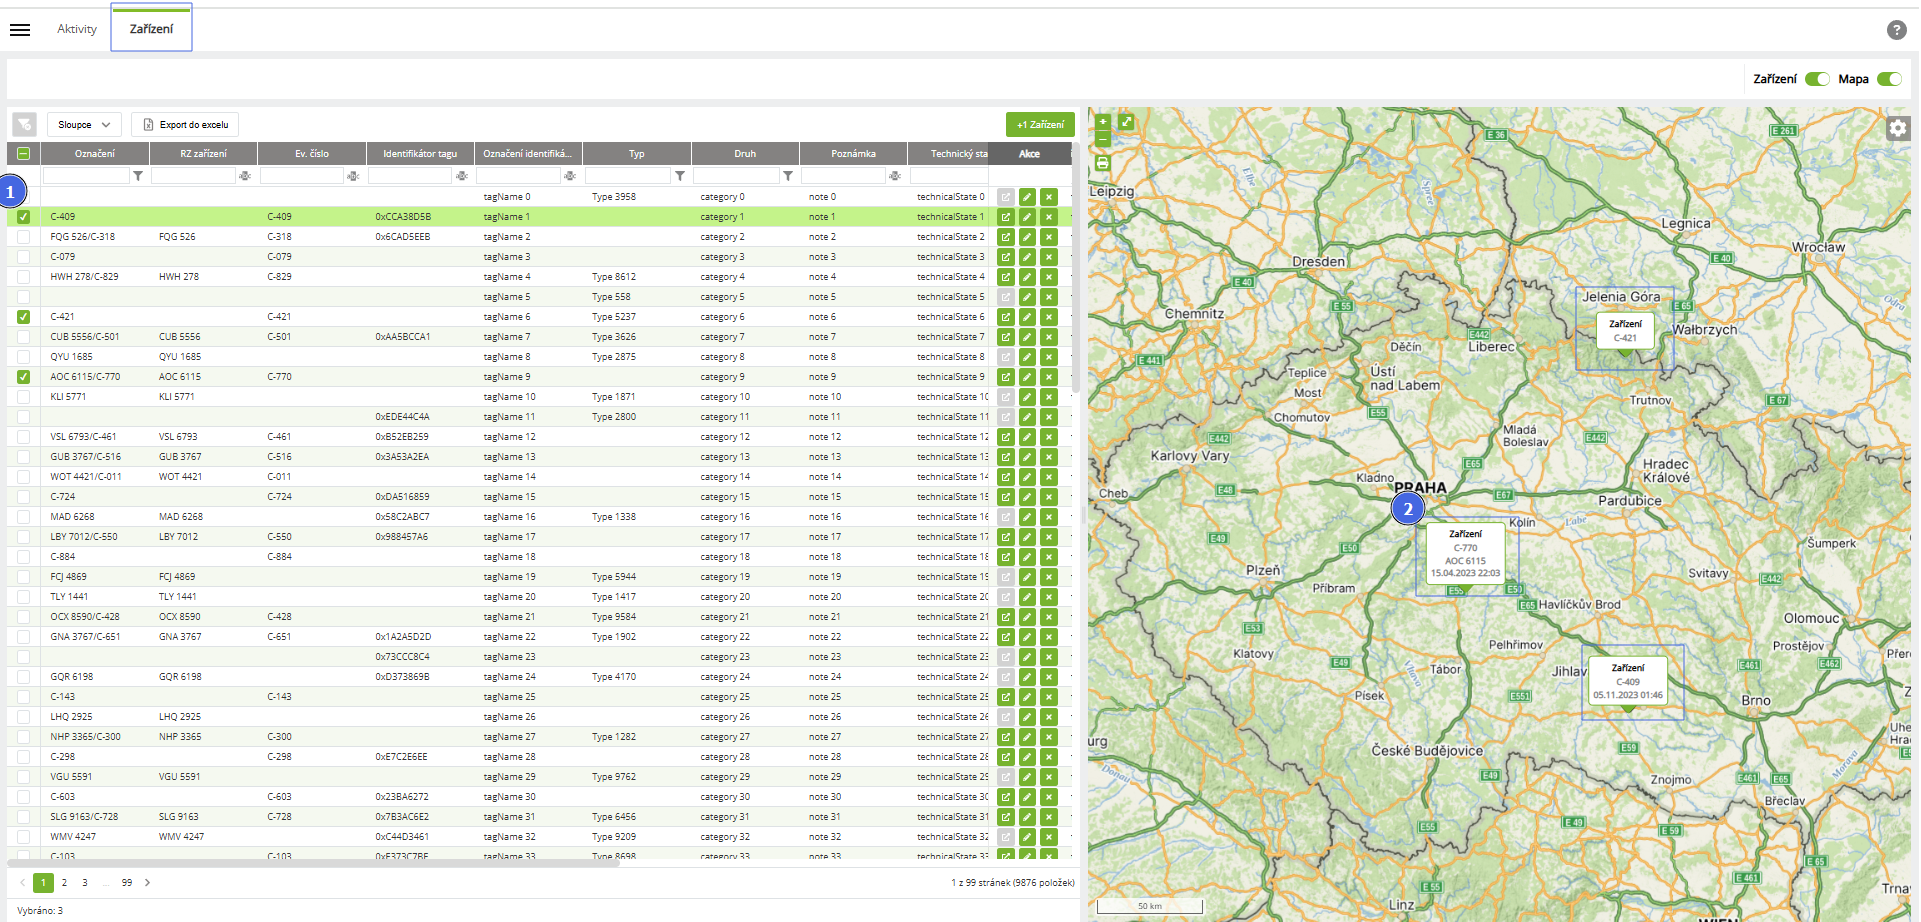Screen dimensions: 1921x922
Task: Edit the C-409 device row
Action: pyautogui.click(x=1027, y=217)
